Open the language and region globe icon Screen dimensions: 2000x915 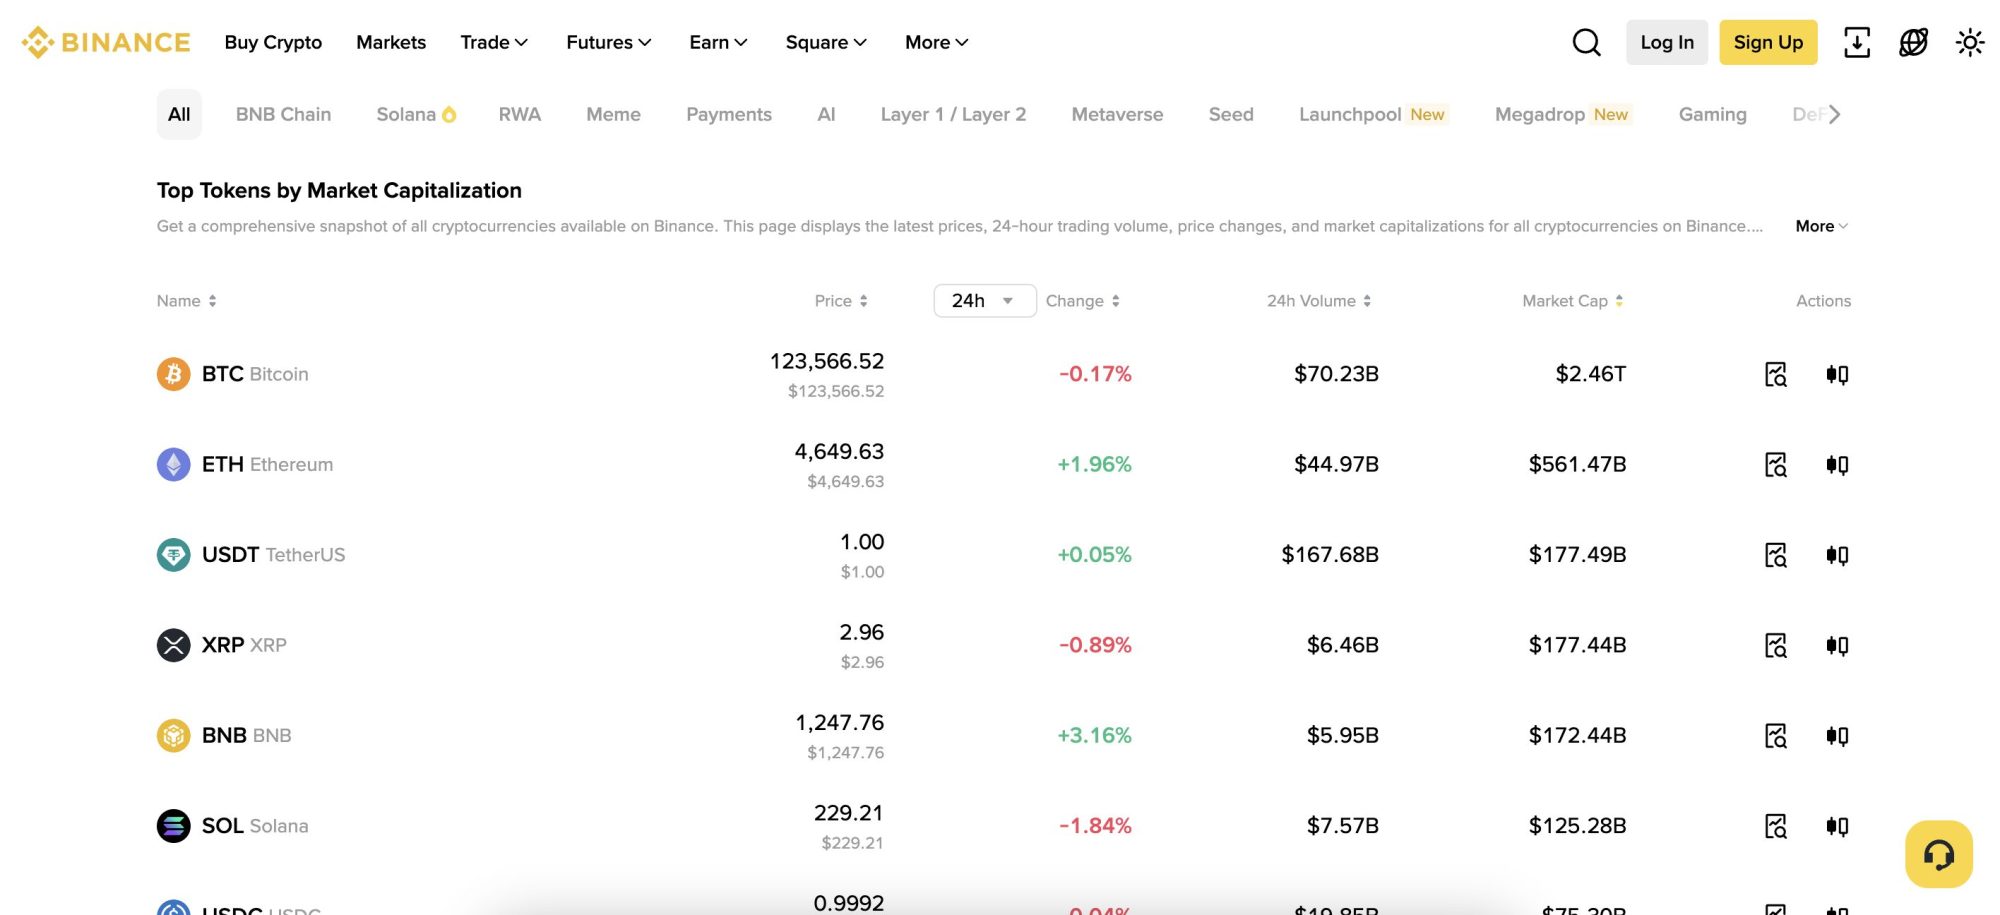pyautogui.click(x=1912, y=42)
